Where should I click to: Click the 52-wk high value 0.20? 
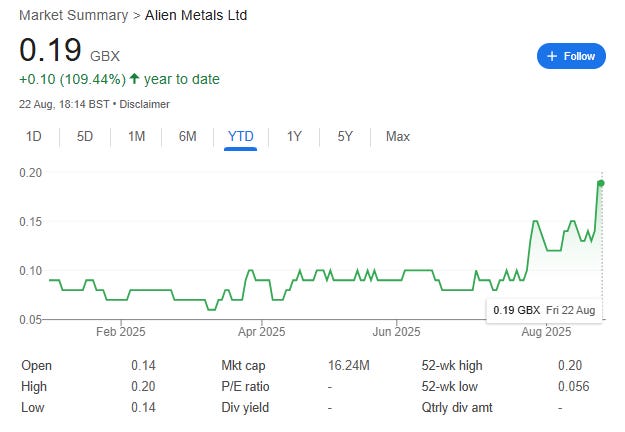[x=570, y=365]
